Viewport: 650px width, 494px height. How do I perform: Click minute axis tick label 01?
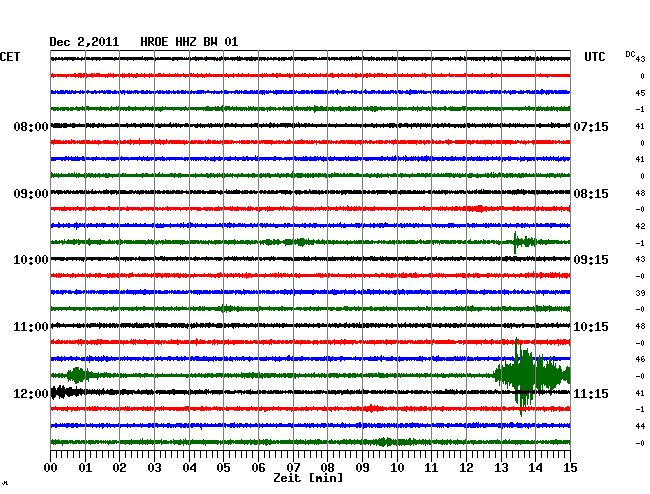[x=85, y=468]
